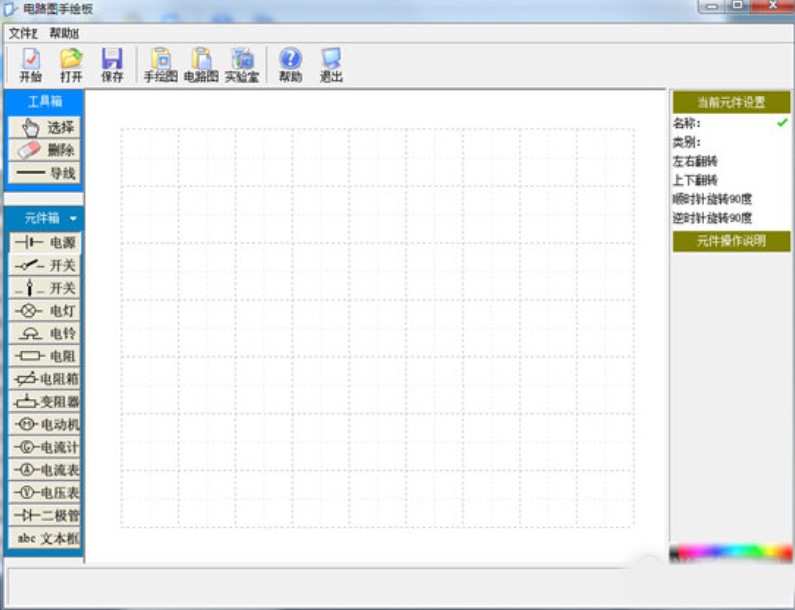Open the 元件操作说明 instructions header
Viewport: 795px width, 610px height.
tap(731, 241)
